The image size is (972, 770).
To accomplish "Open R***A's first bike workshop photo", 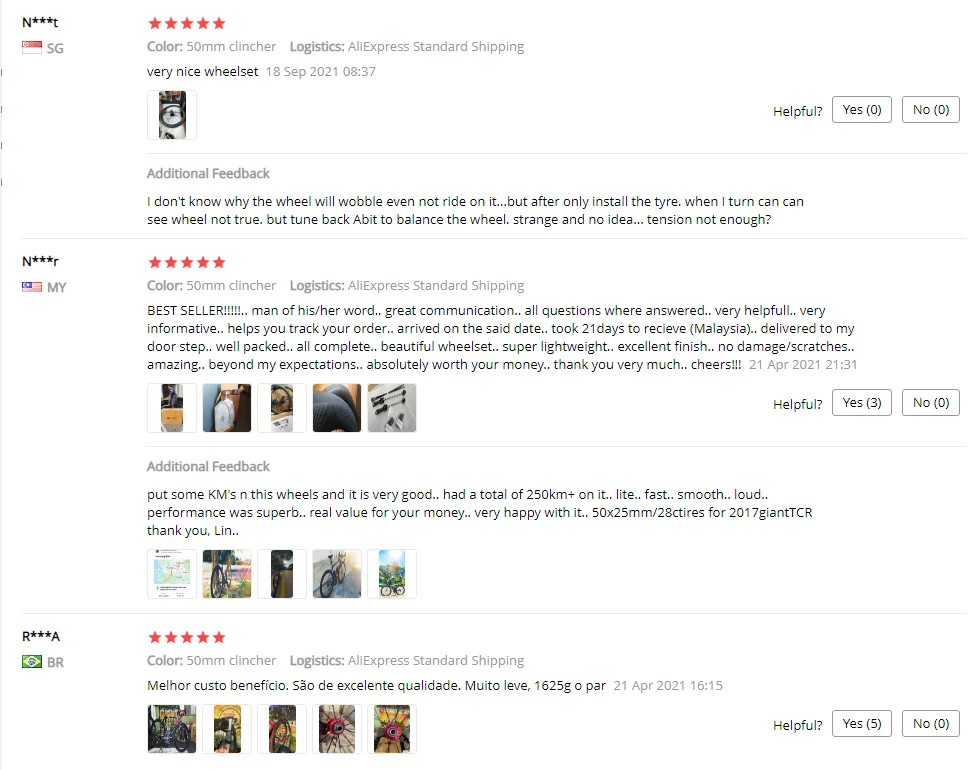I will (172, 728).
